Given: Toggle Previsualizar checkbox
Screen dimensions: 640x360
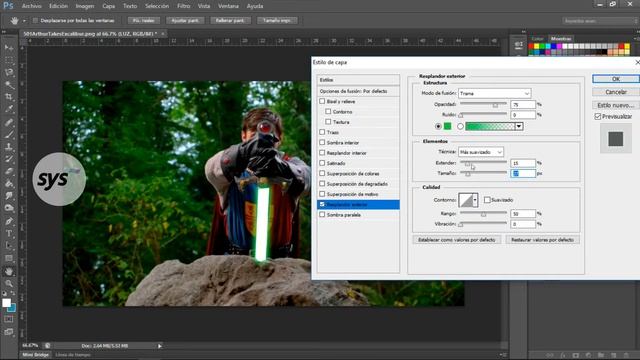Looking at the screenshot, I should tap(598, 117).
